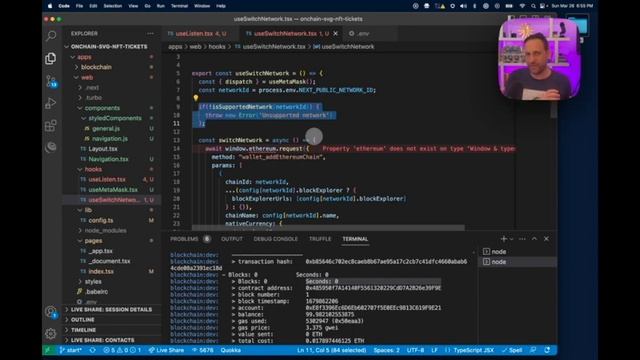640x360 pixels.
Task: Open notifications bell icon in status bar
Action: [547, 350]
